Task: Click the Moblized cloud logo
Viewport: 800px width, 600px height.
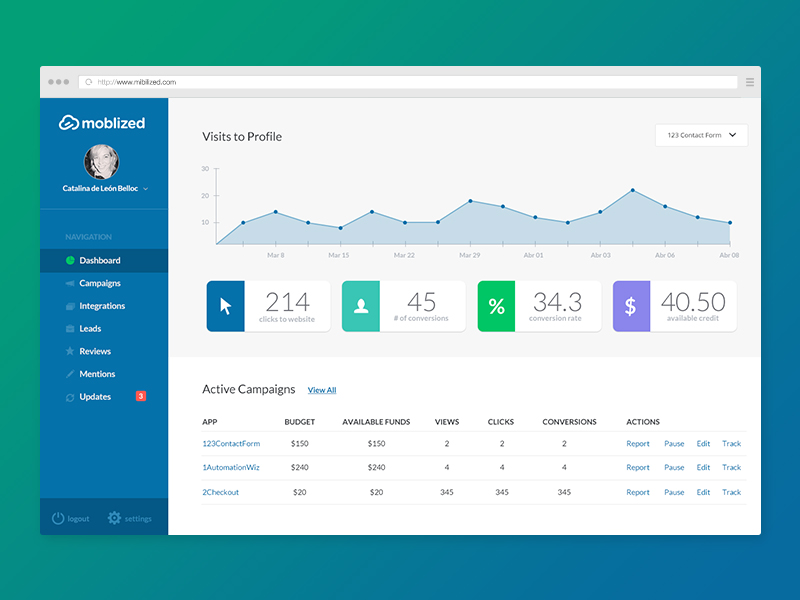Action: [x=69, y=123]
